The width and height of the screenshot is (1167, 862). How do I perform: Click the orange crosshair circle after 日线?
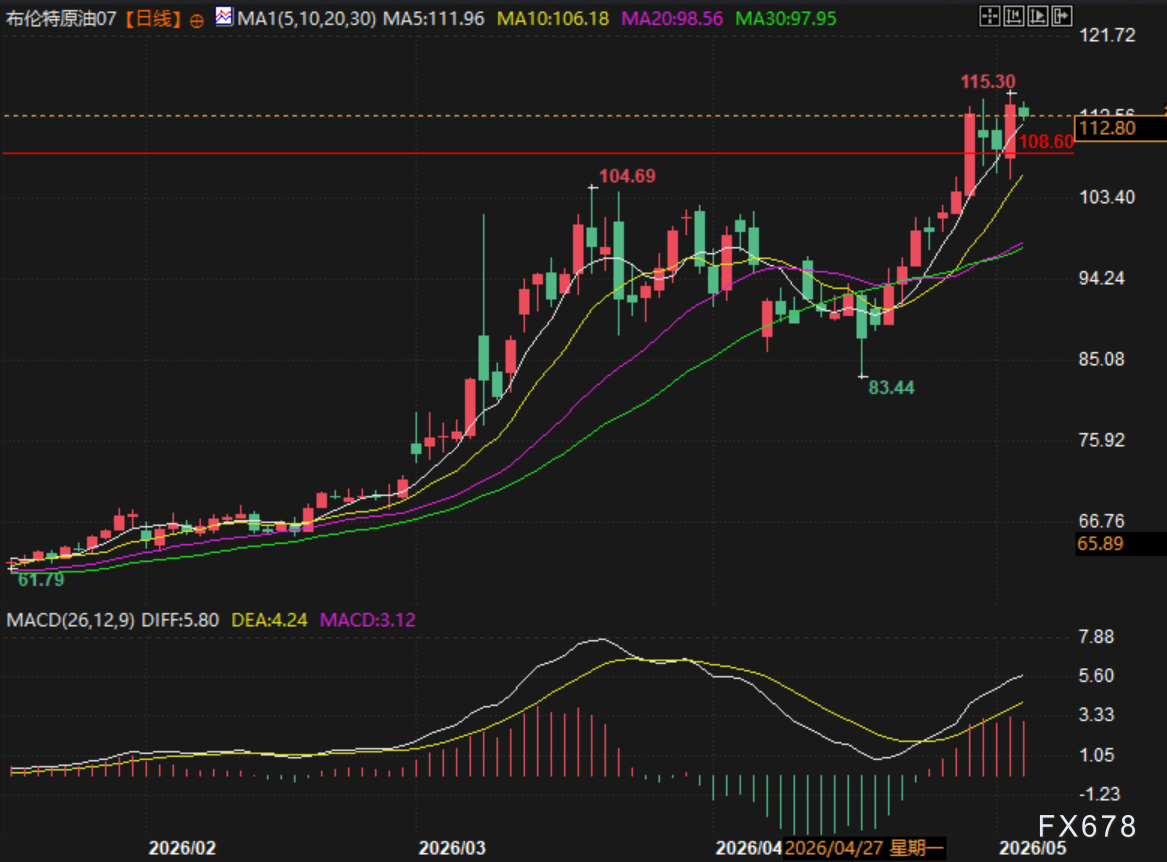tap(196, 21)
